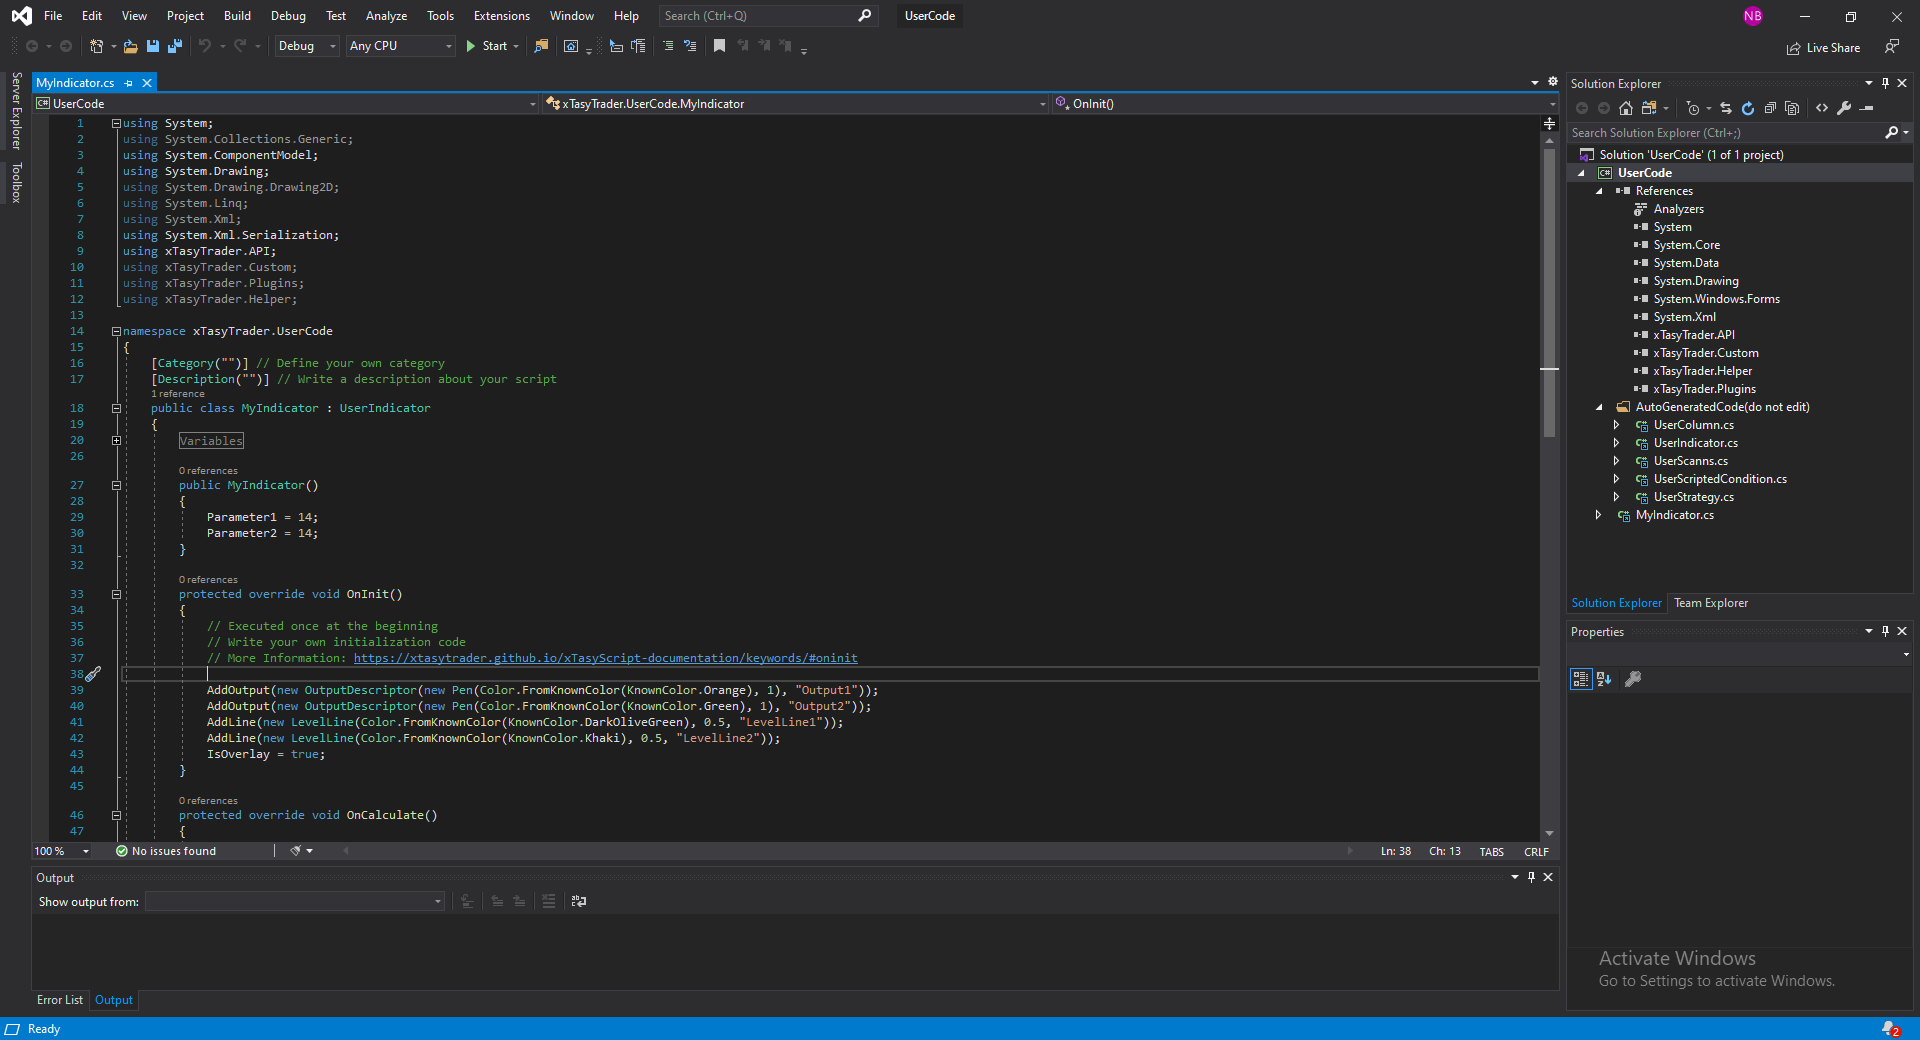Open the Any CPU platform dropdown
1920x1040 pixels.
(400, 46)
